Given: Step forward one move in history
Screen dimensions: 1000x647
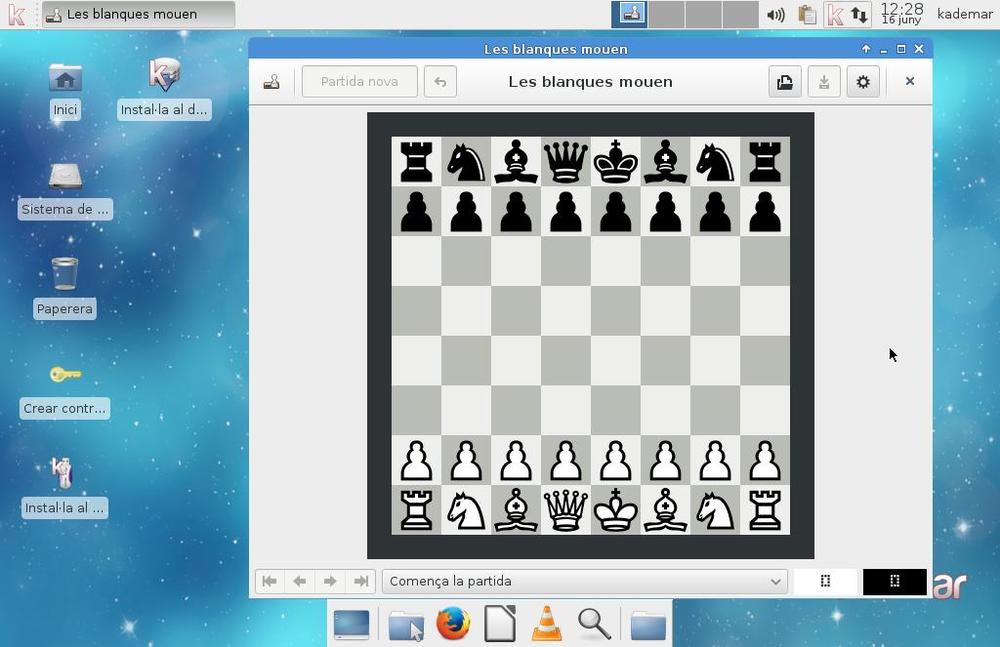Looking at the screenshot, I should (x=329, y=581).
